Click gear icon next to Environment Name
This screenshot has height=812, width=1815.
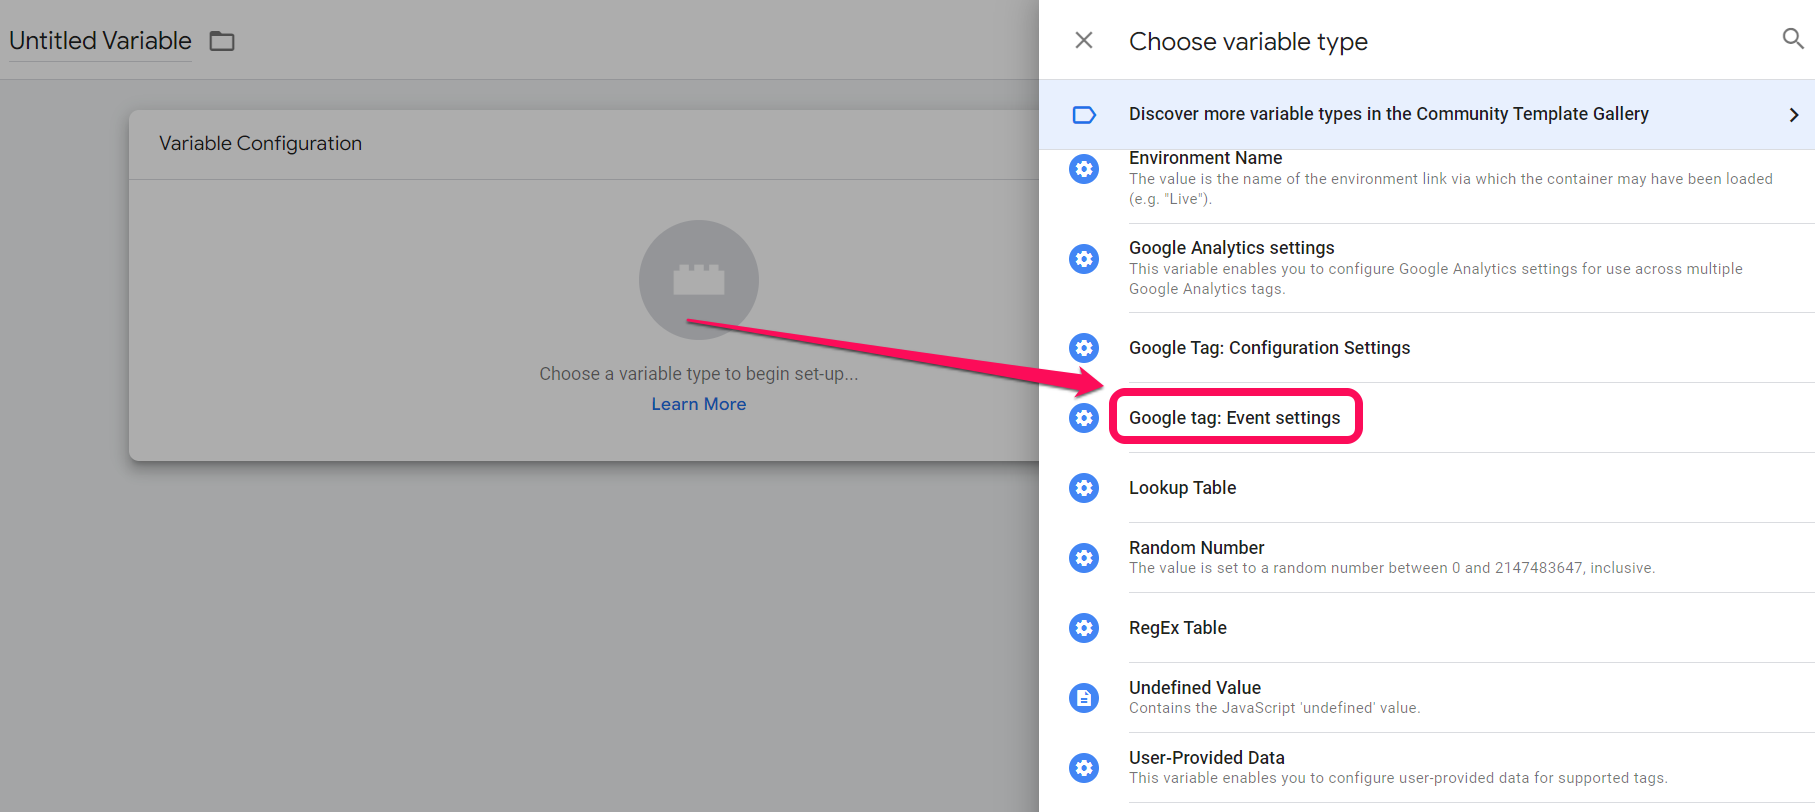click(x=1084, y=169)
